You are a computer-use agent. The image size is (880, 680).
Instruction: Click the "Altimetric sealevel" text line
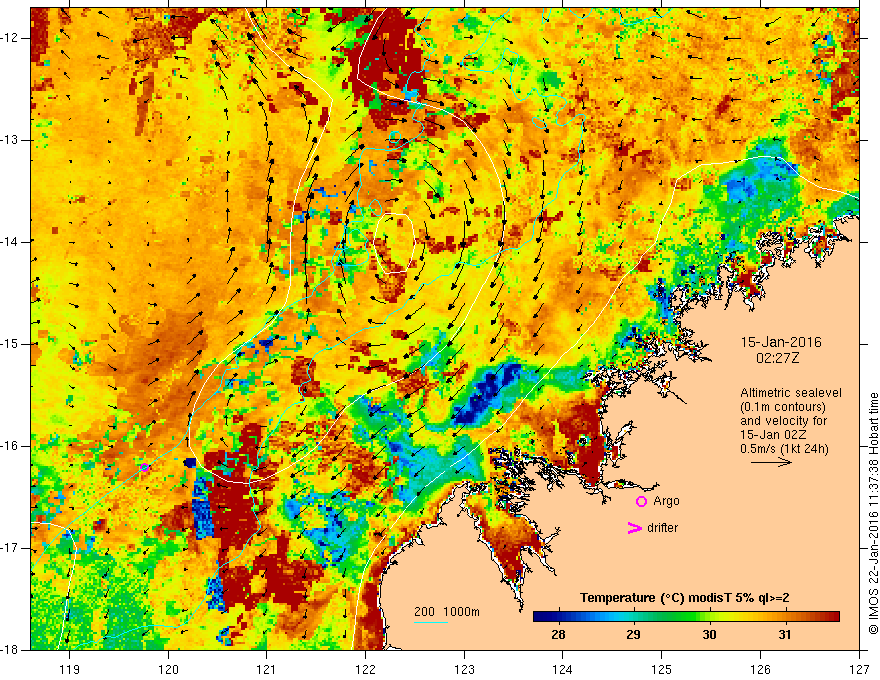(x=791, y=393)
